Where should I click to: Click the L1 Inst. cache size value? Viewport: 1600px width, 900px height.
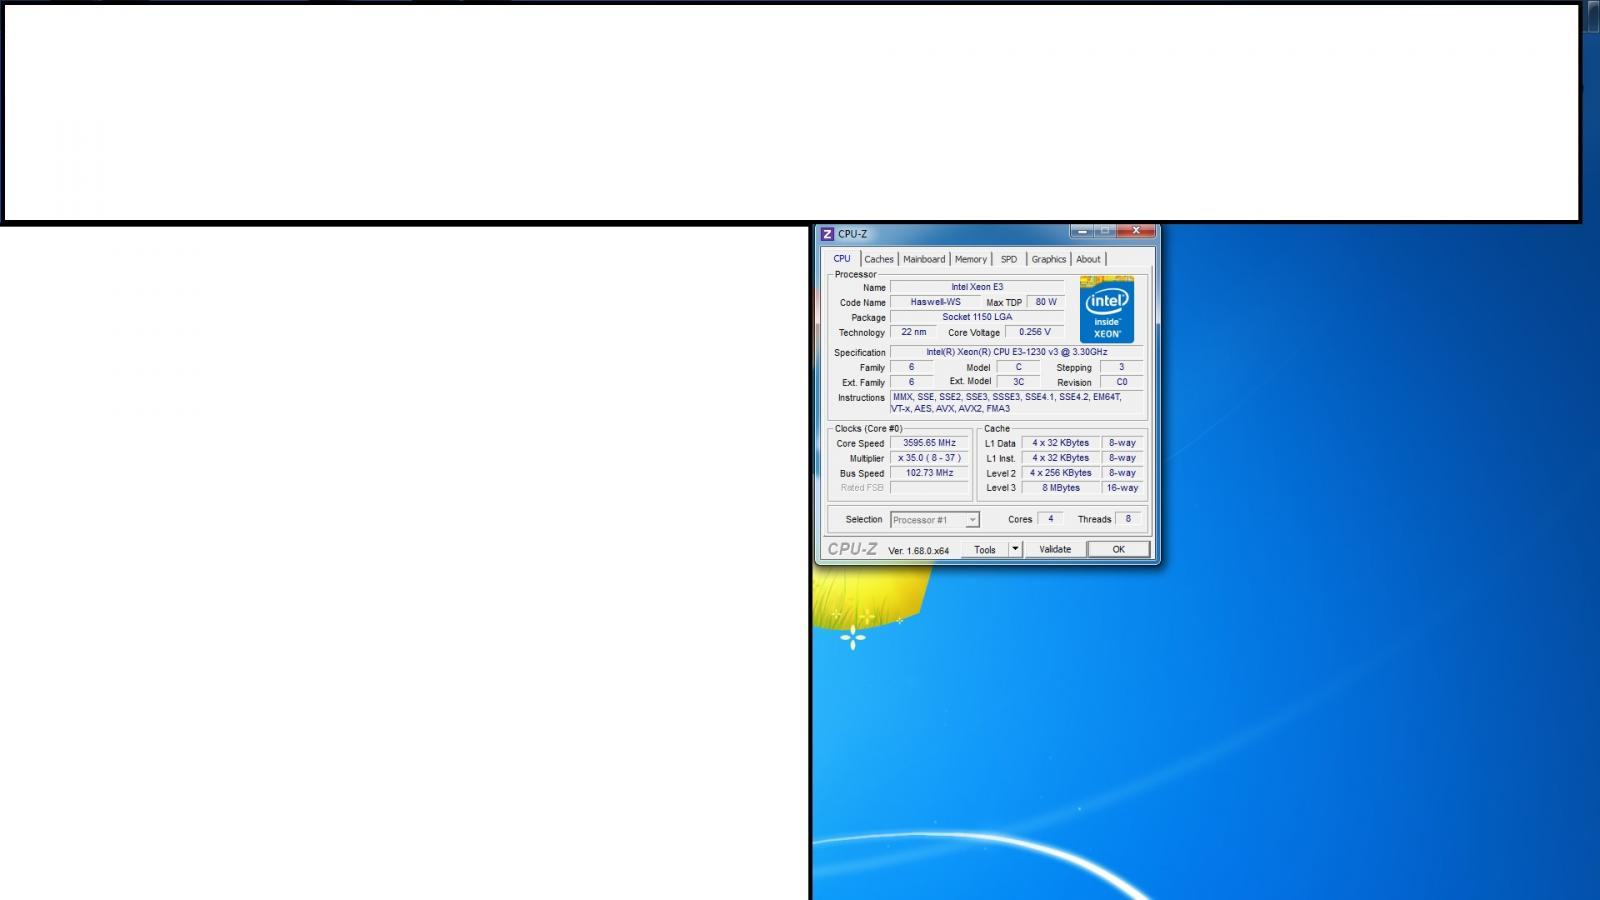point(1060,458)
